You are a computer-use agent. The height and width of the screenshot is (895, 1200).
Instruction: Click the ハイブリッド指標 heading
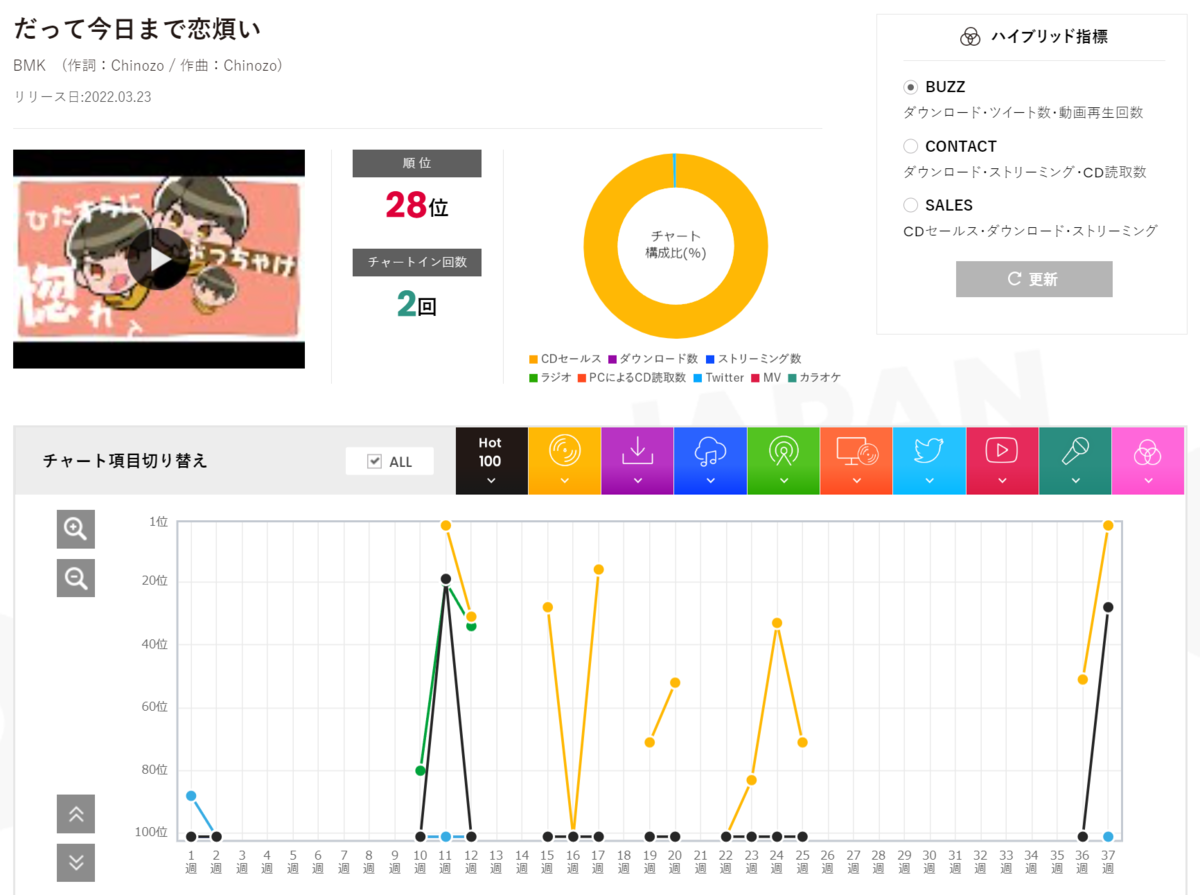[x=1049, y=37]
